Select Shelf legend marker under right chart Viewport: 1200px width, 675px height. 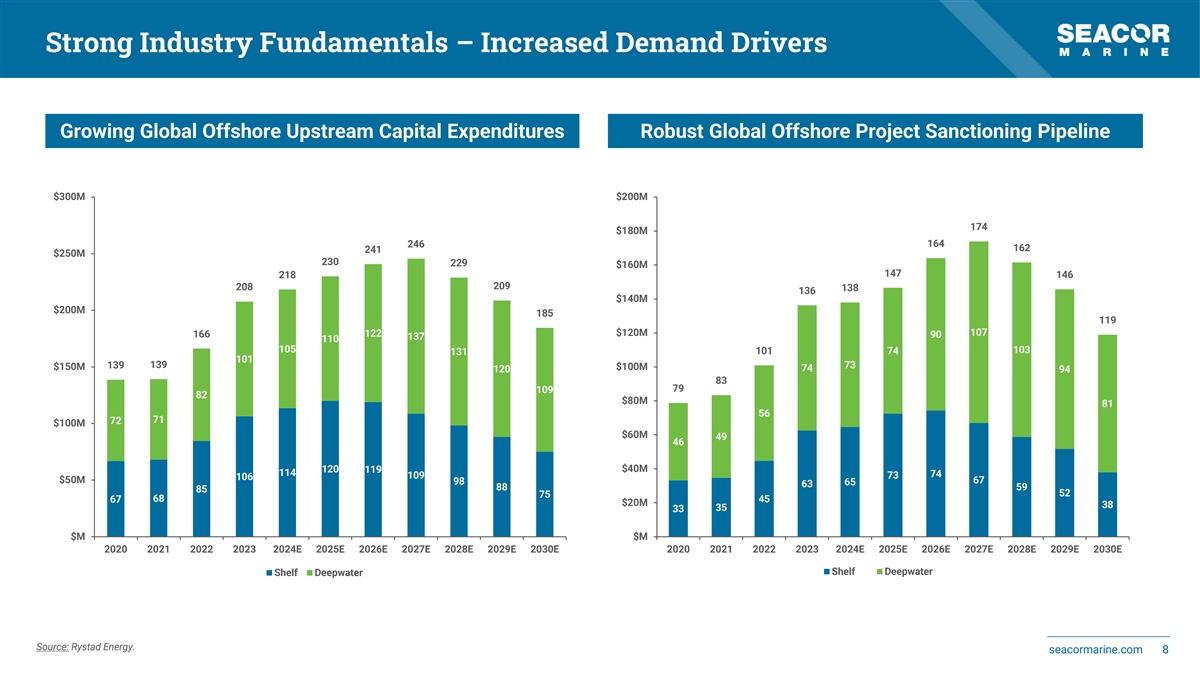825,571
